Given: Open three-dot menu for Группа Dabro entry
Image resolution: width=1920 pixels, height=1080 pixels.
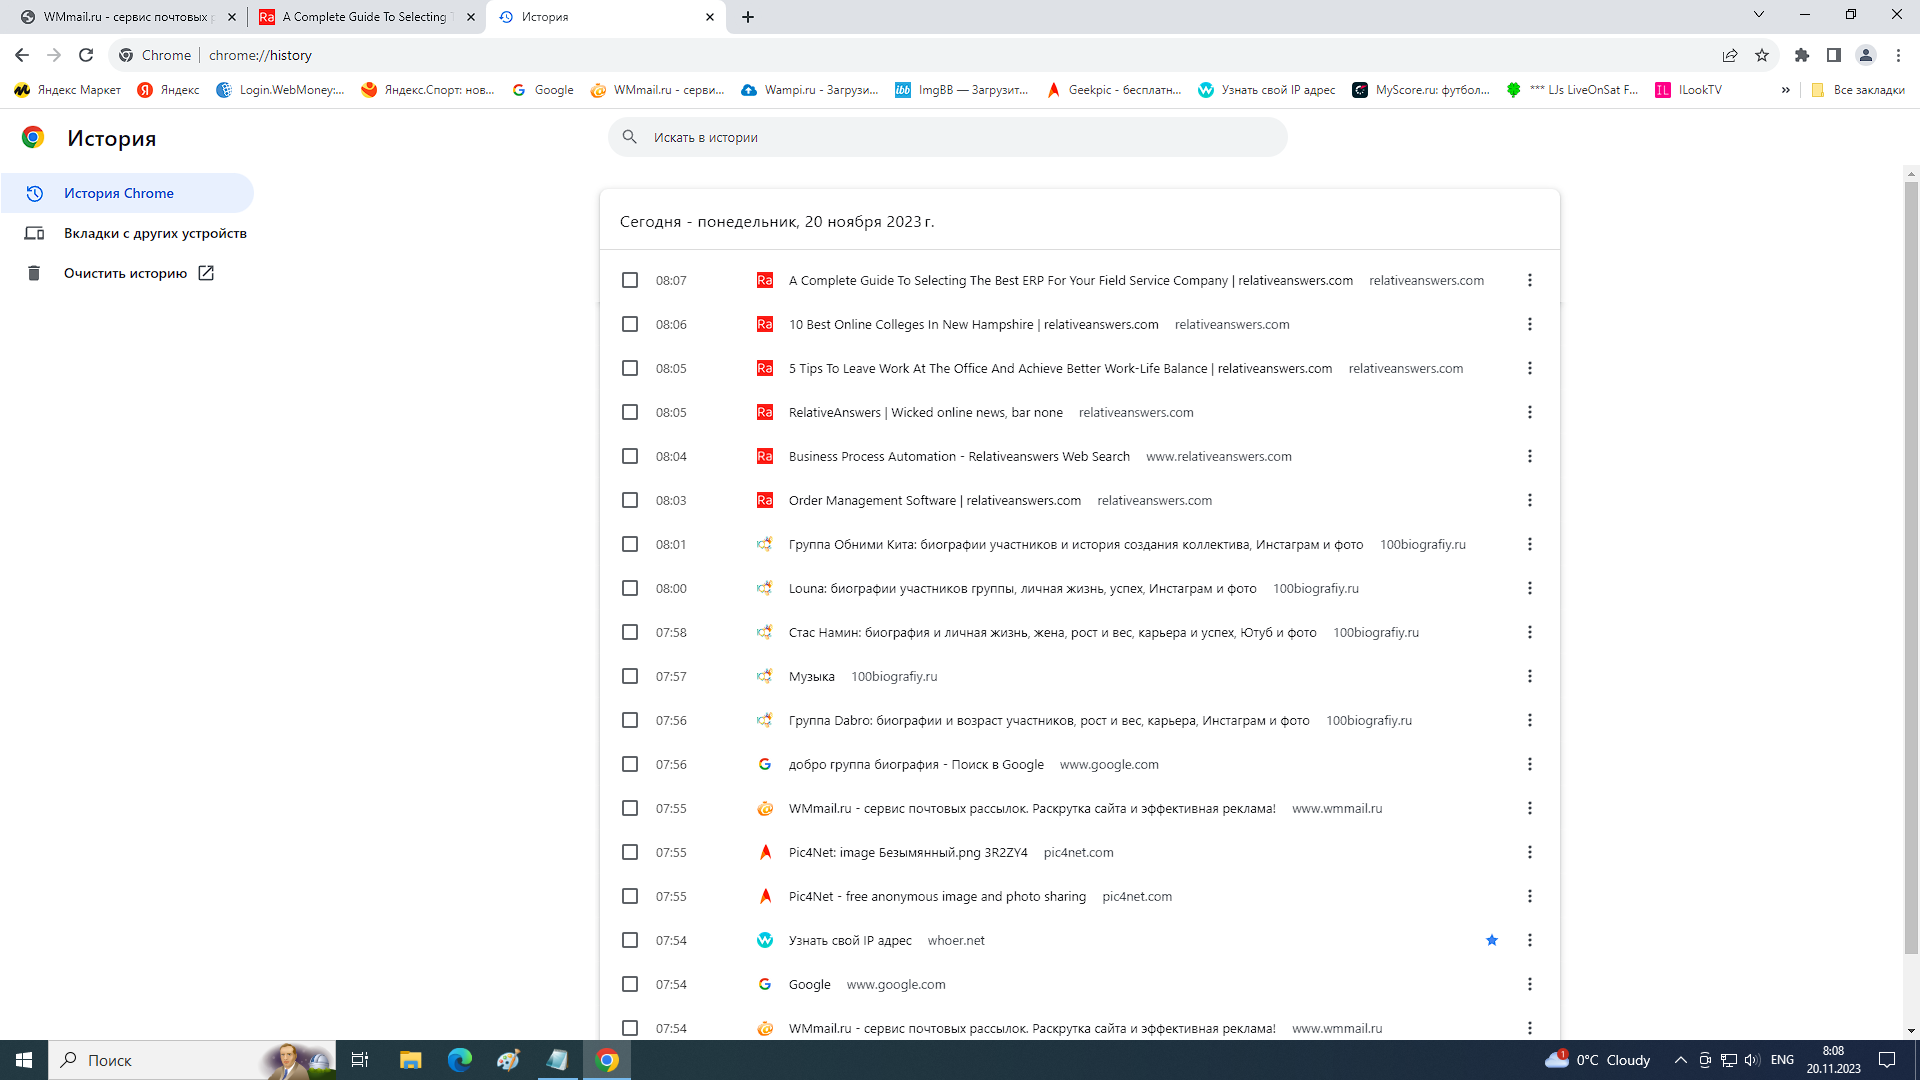Looking at the screenshot, I should coord(1529,720).
